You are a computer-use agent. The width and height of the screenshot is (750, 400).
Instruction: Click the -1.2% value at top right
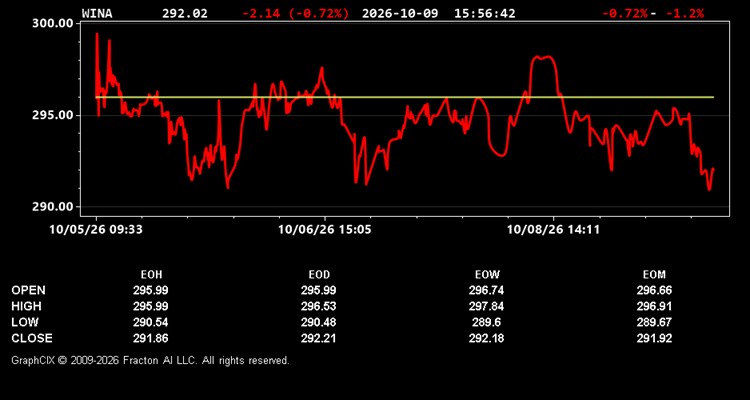pos(685,13)
